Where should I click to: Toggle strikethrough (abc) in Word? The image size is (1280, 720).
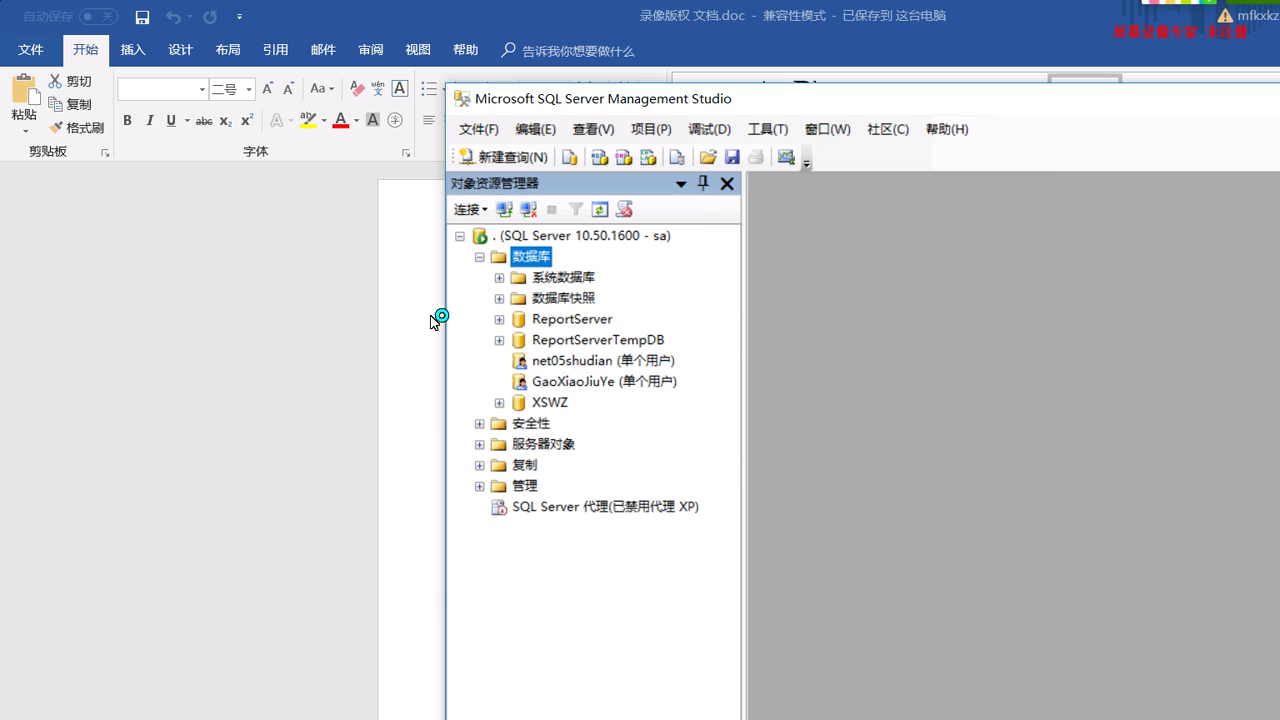coord(203,121)
